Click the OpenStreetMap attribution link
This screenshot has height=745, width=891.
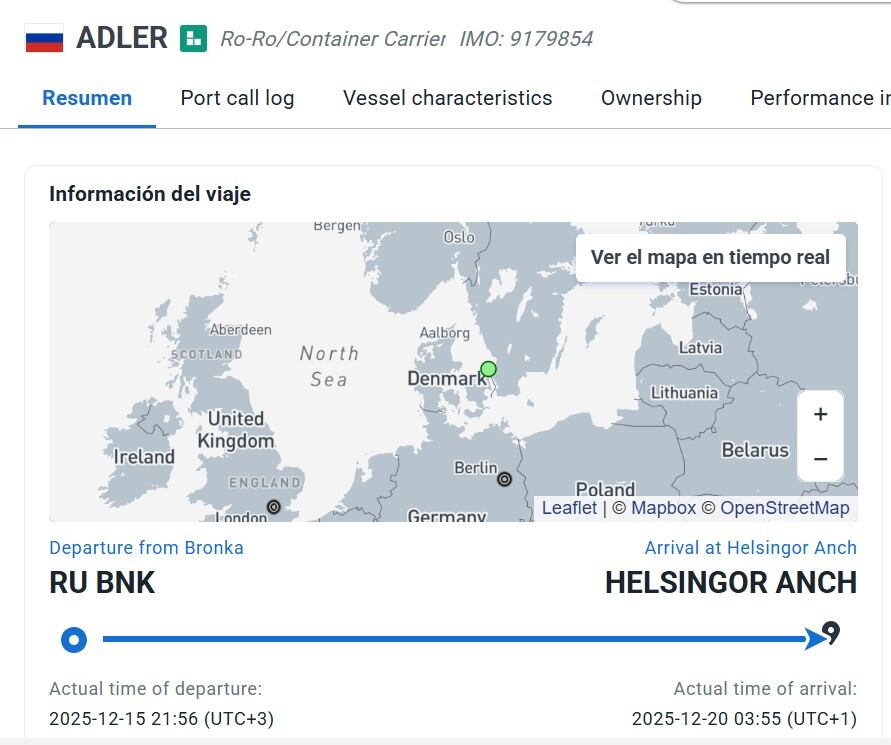tap(784, 508)
